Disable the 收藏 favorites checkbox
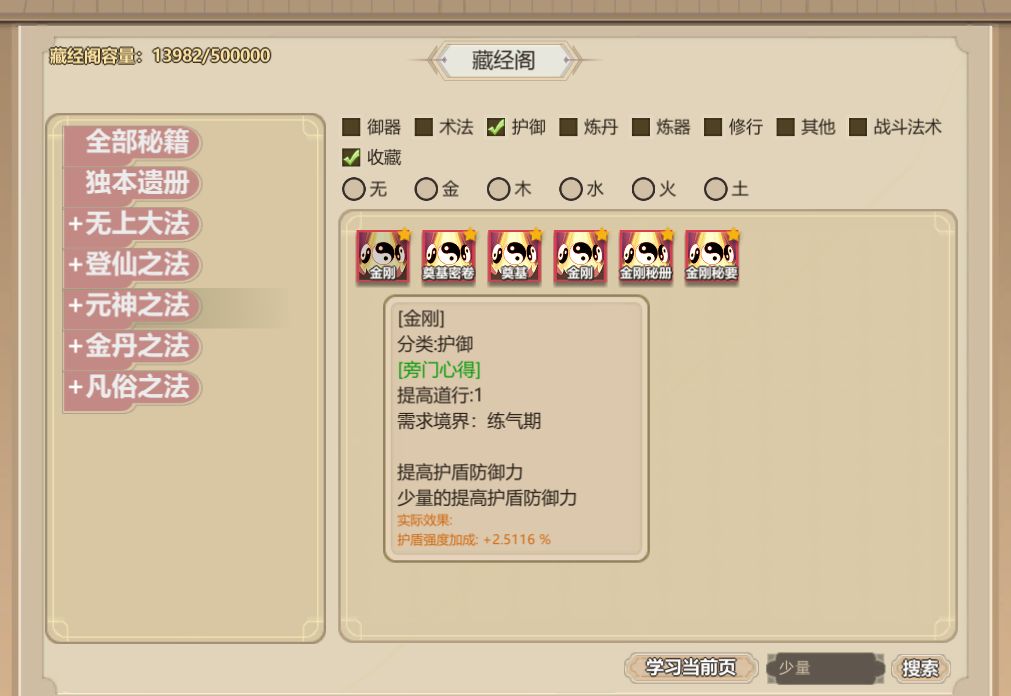This screenshot has width=1011, height=696. [x=351, y=157]
